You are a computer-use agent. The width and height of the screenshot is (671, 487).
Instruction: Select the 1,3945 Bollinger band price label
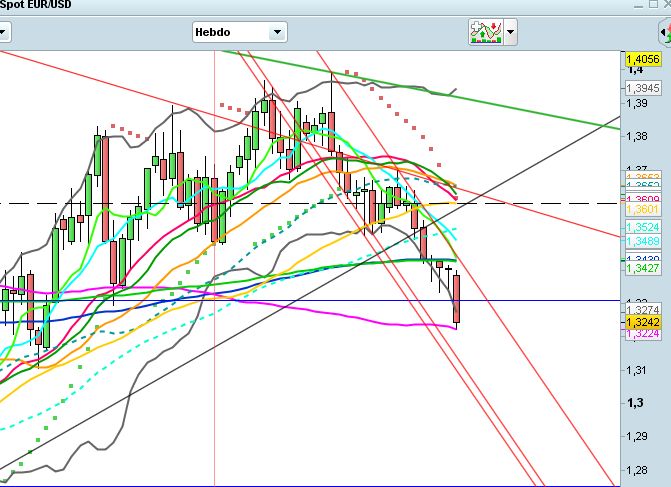pyautogui.click(x=645, y=87)
